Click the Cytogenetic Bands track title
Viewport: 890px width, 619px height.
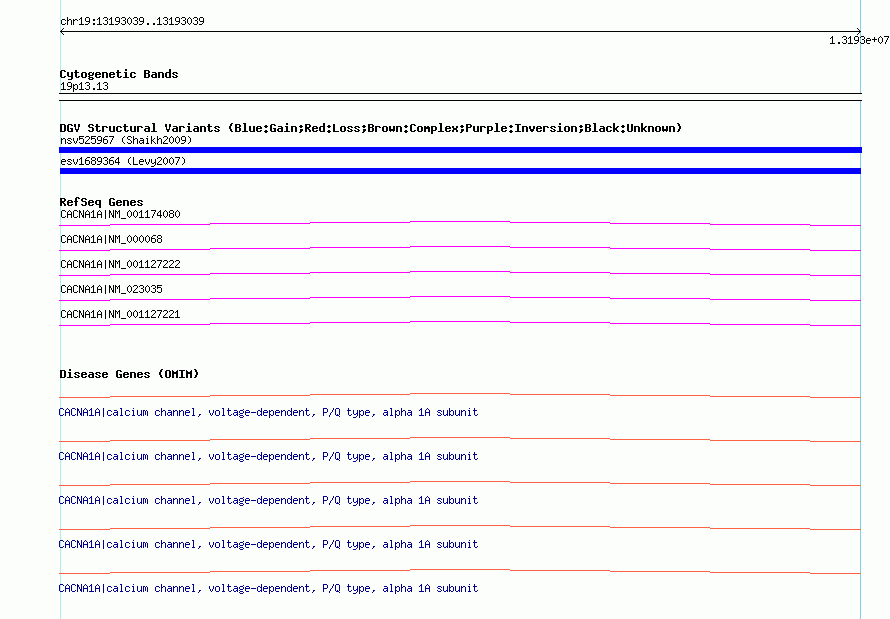tap(119, 74)
